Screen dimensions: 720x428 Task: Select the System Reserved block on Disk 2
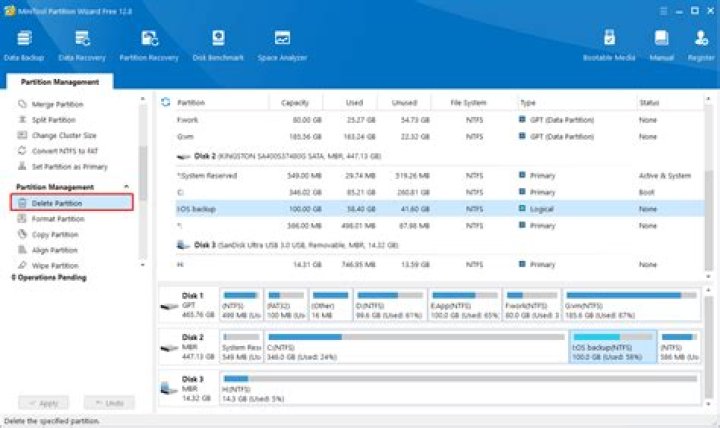[242, 347]
